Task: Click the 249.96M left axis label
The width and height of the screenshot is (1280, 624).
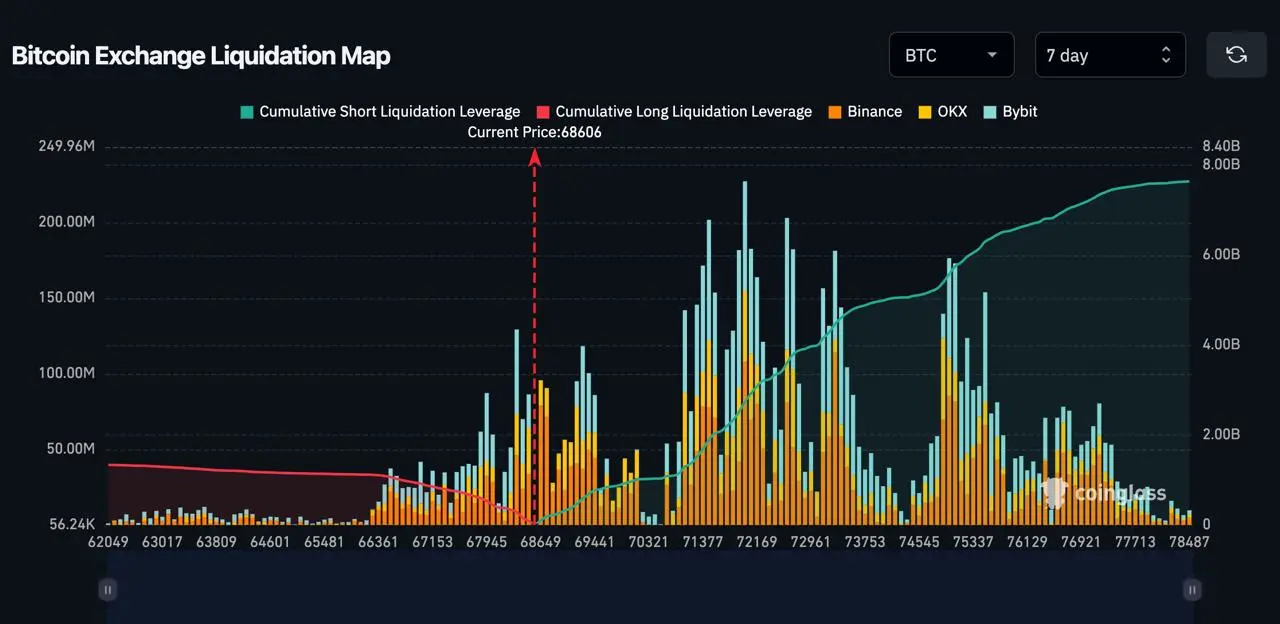Action: 67,147
